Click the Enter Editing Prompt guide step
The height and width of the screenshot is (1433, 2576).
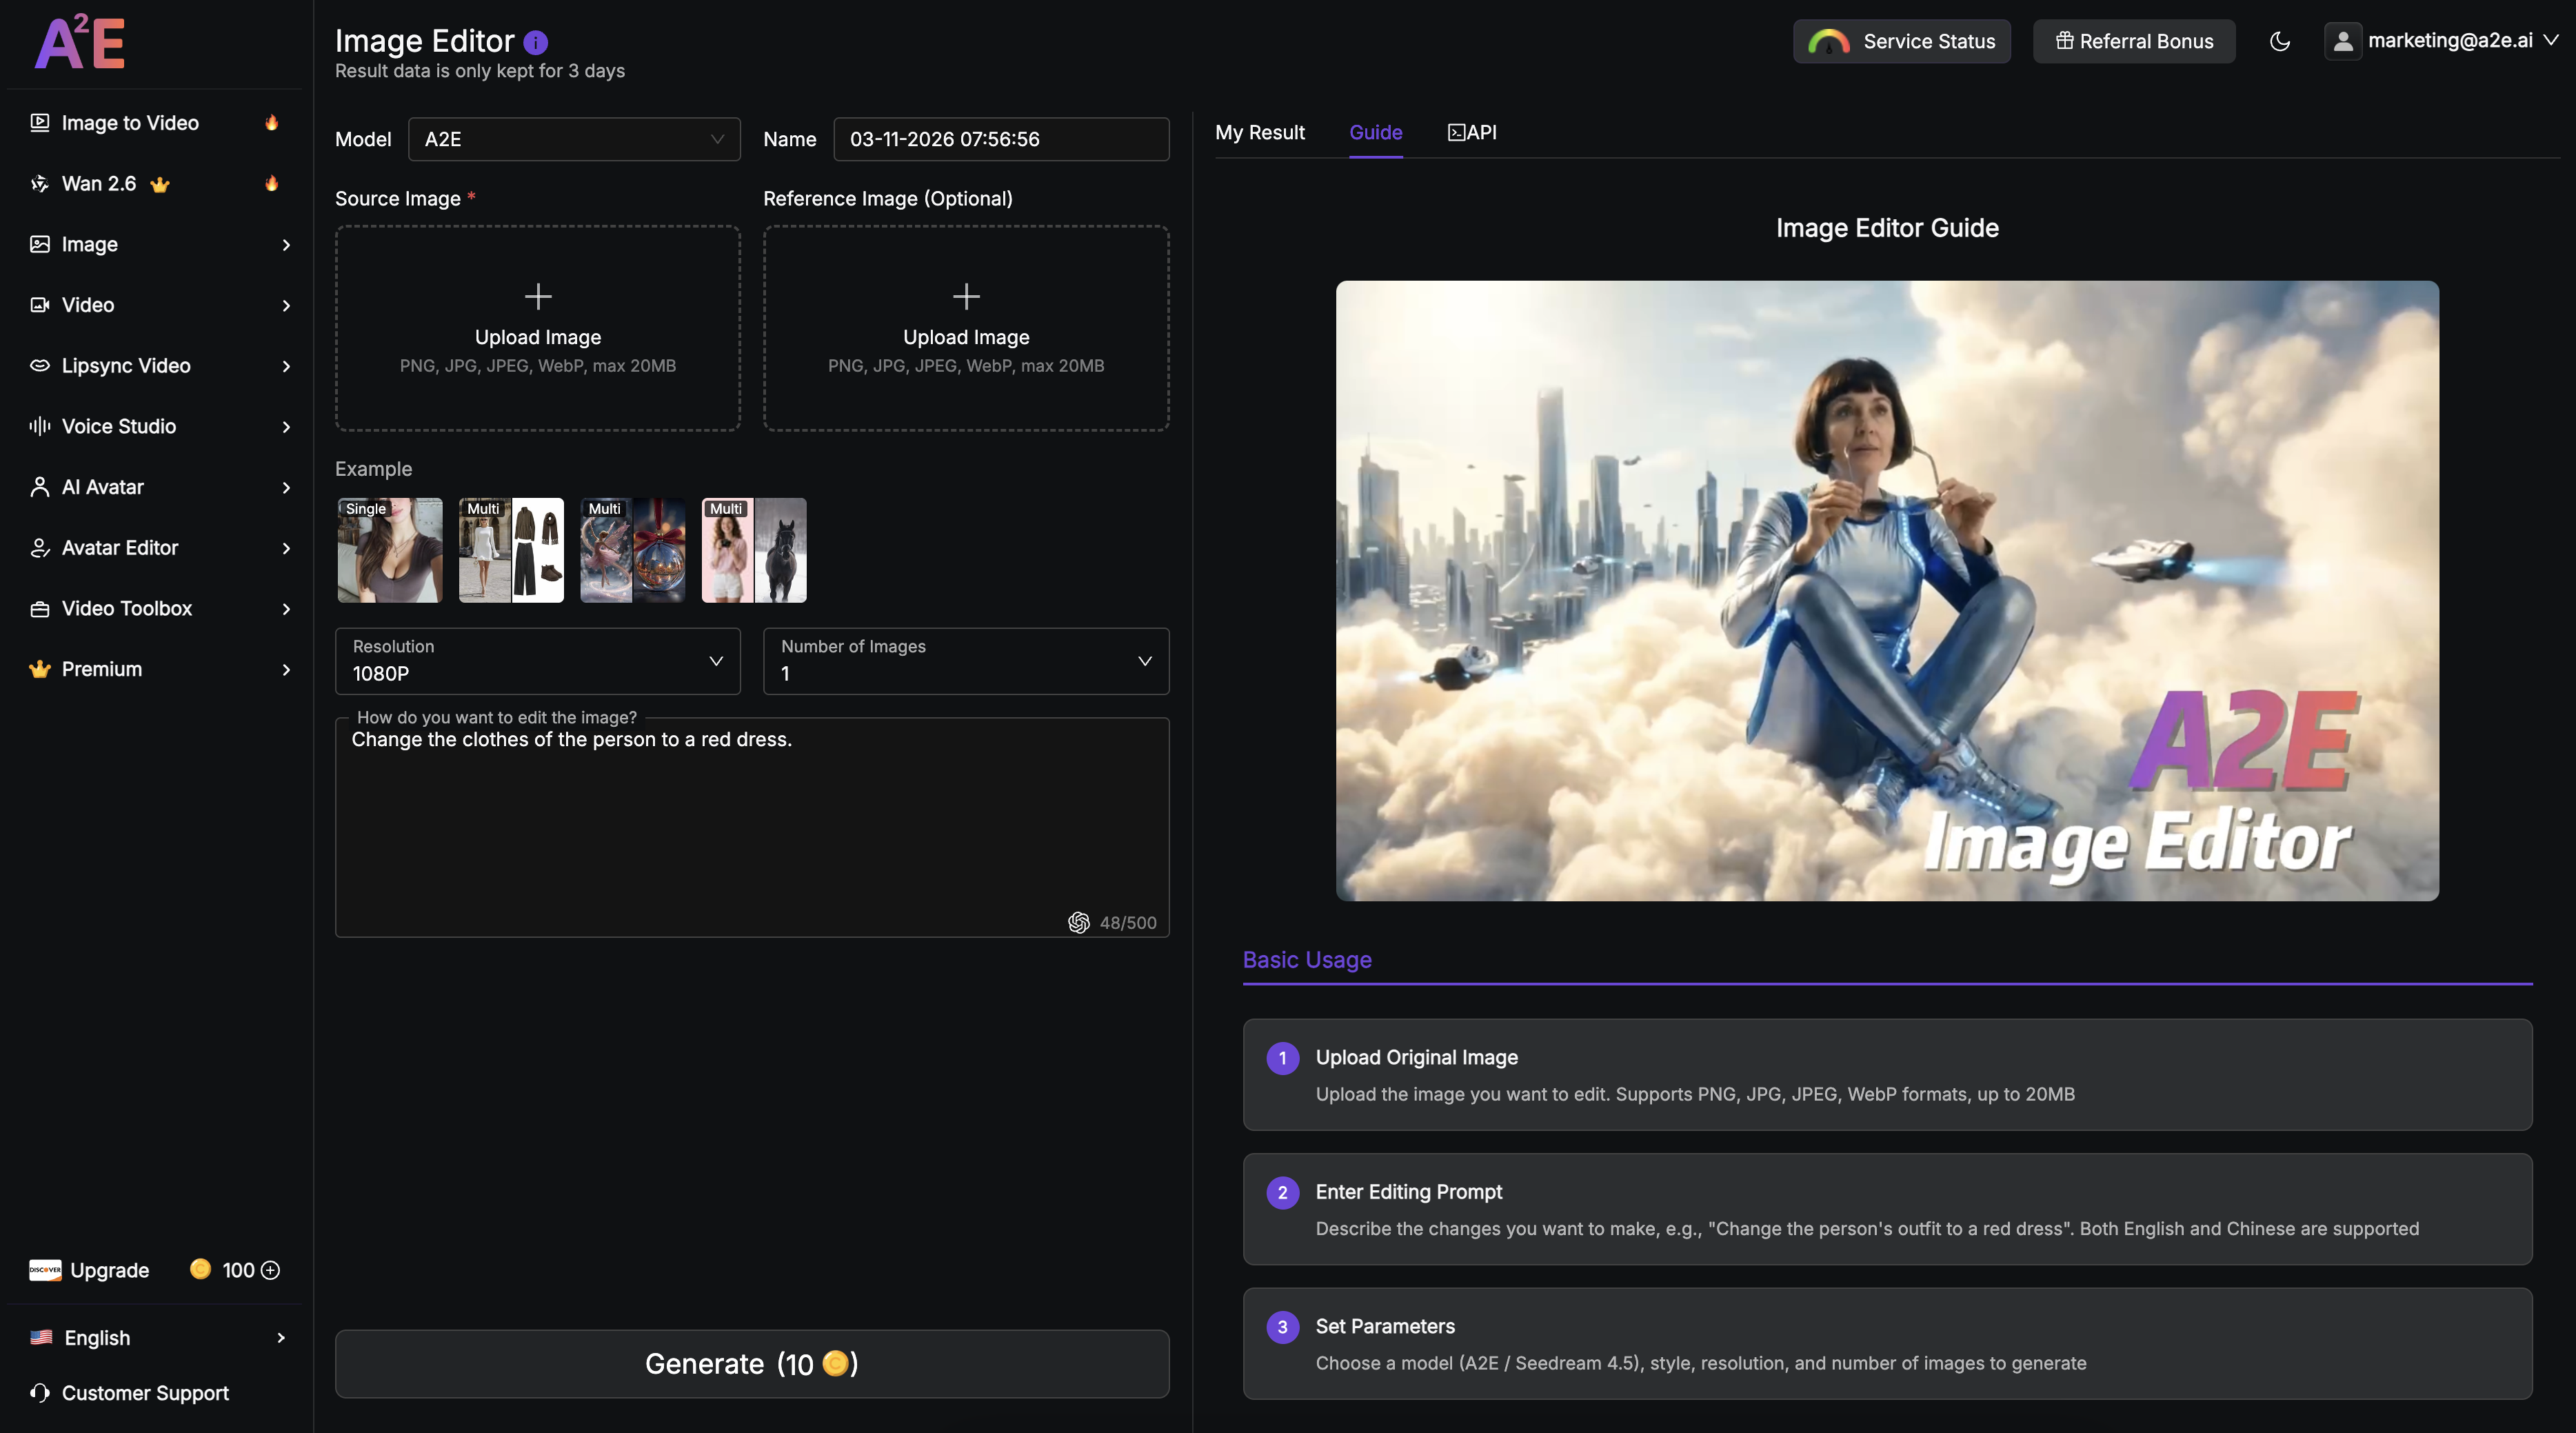pyautogui.click(x=1887, y=1209)
